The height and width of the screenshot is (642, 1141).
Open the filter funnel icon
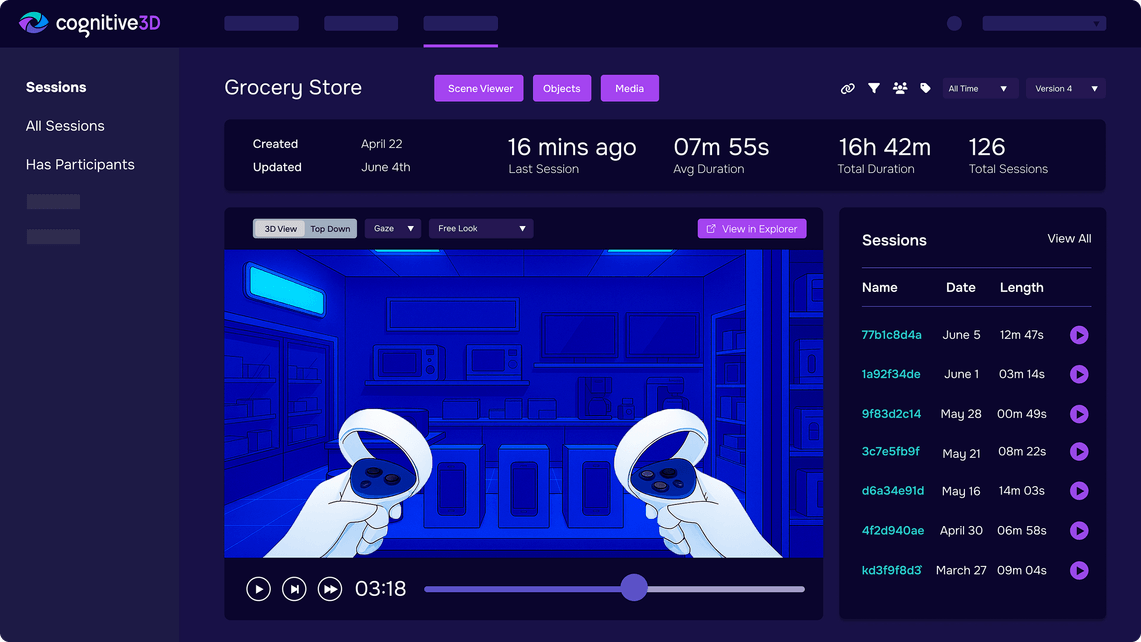tap(874, 88)
